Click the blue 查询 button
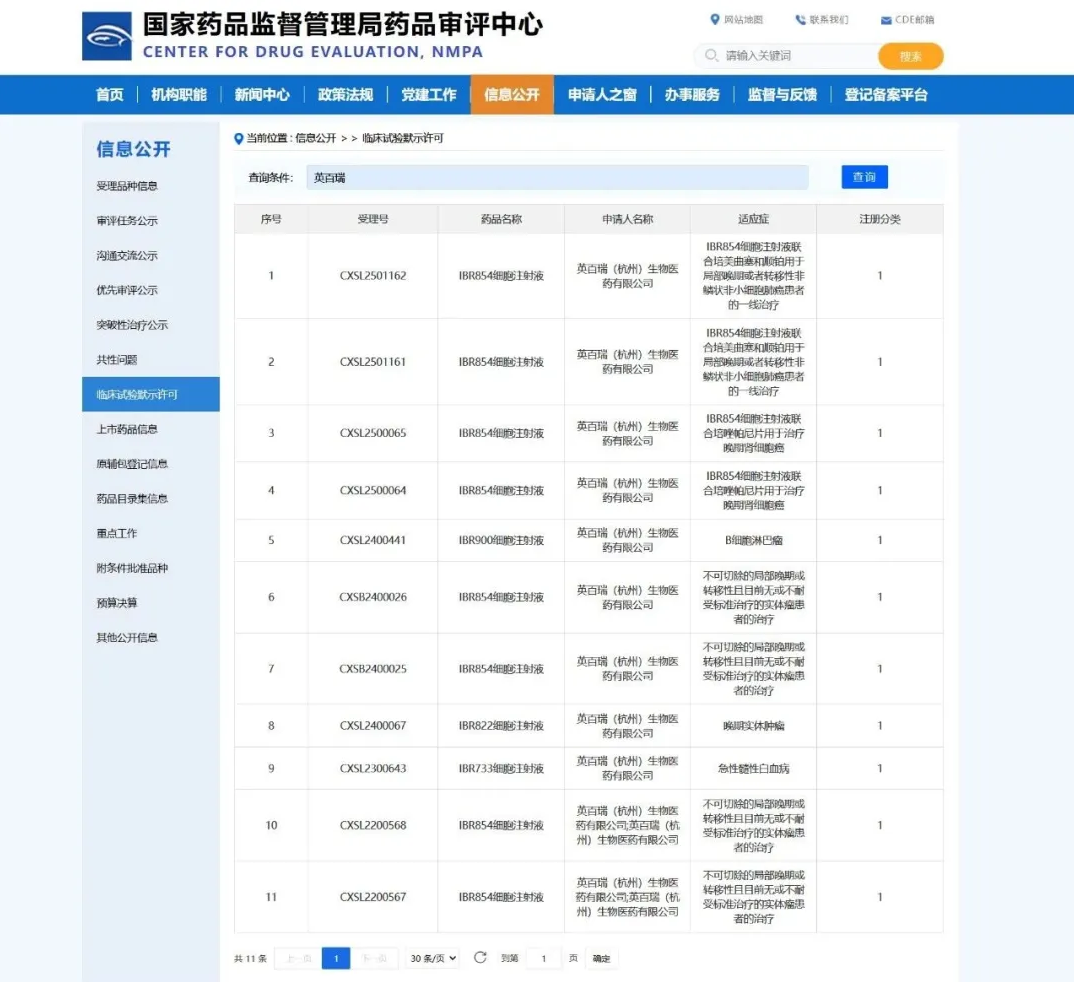This screenshot has width=1074, height=982. pyautogui.click(x=864, y=177)
